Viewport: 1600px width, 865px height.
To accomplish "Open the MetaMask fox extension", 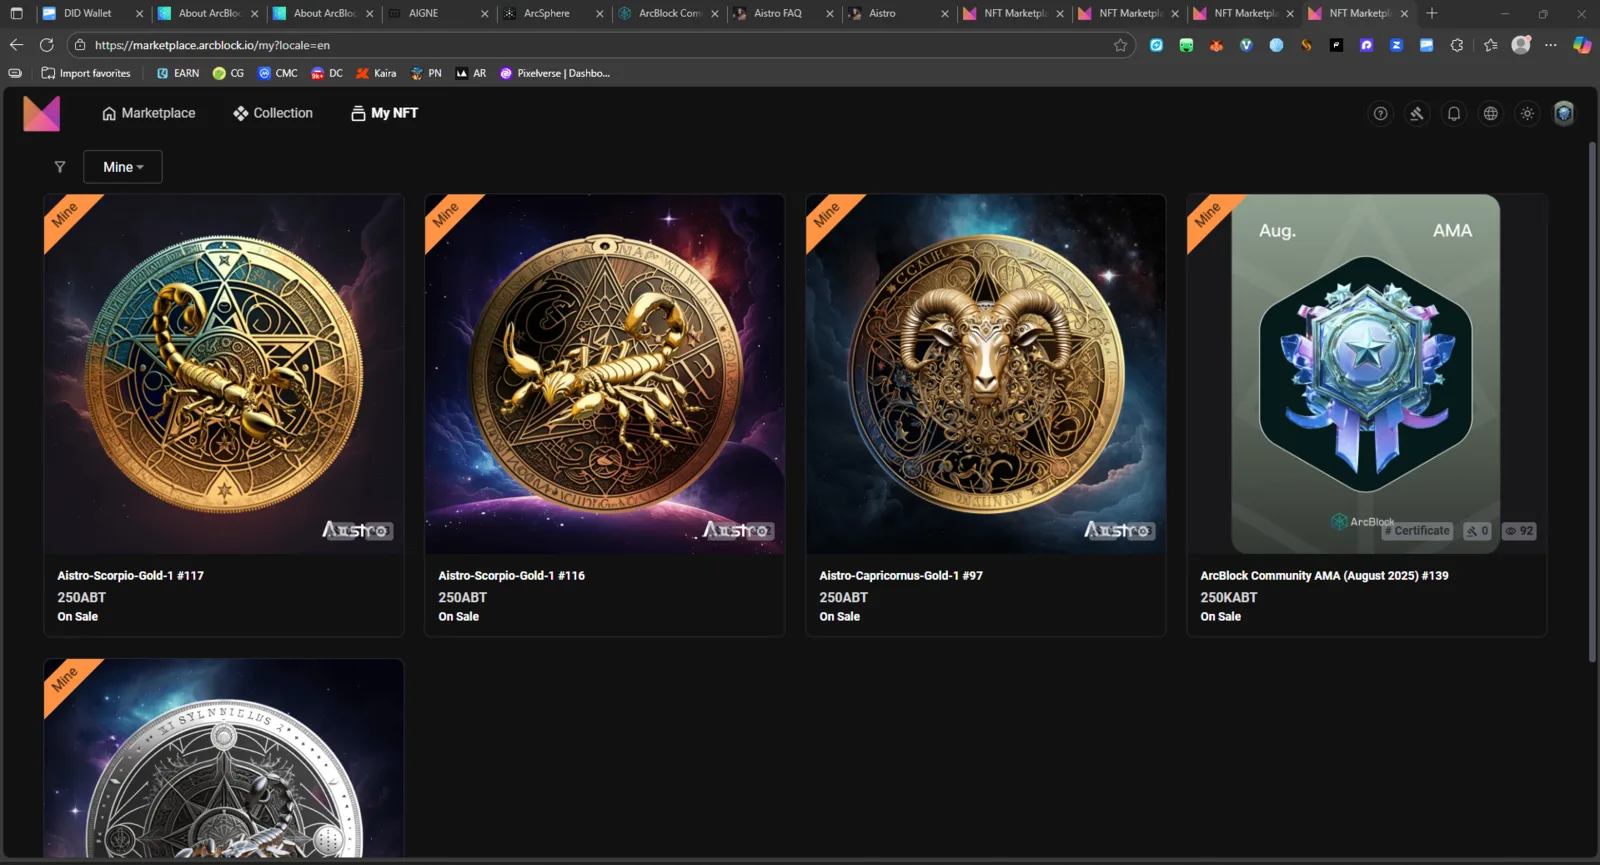I will 1216,45.
